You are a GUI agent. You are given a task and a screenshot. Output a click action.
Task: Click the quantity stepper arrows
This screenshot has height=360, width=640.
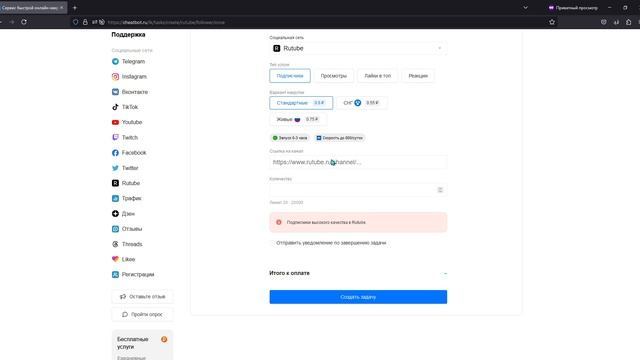coord(440,190)
